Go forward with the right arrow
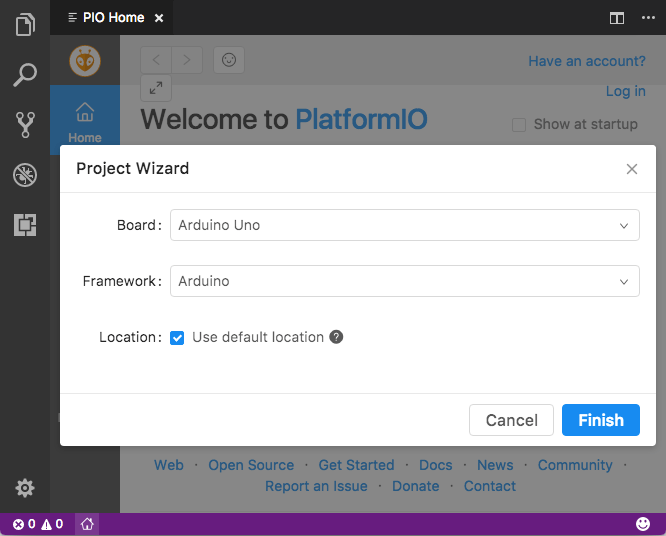The image size is (666, 536). [x=187, y=60]
